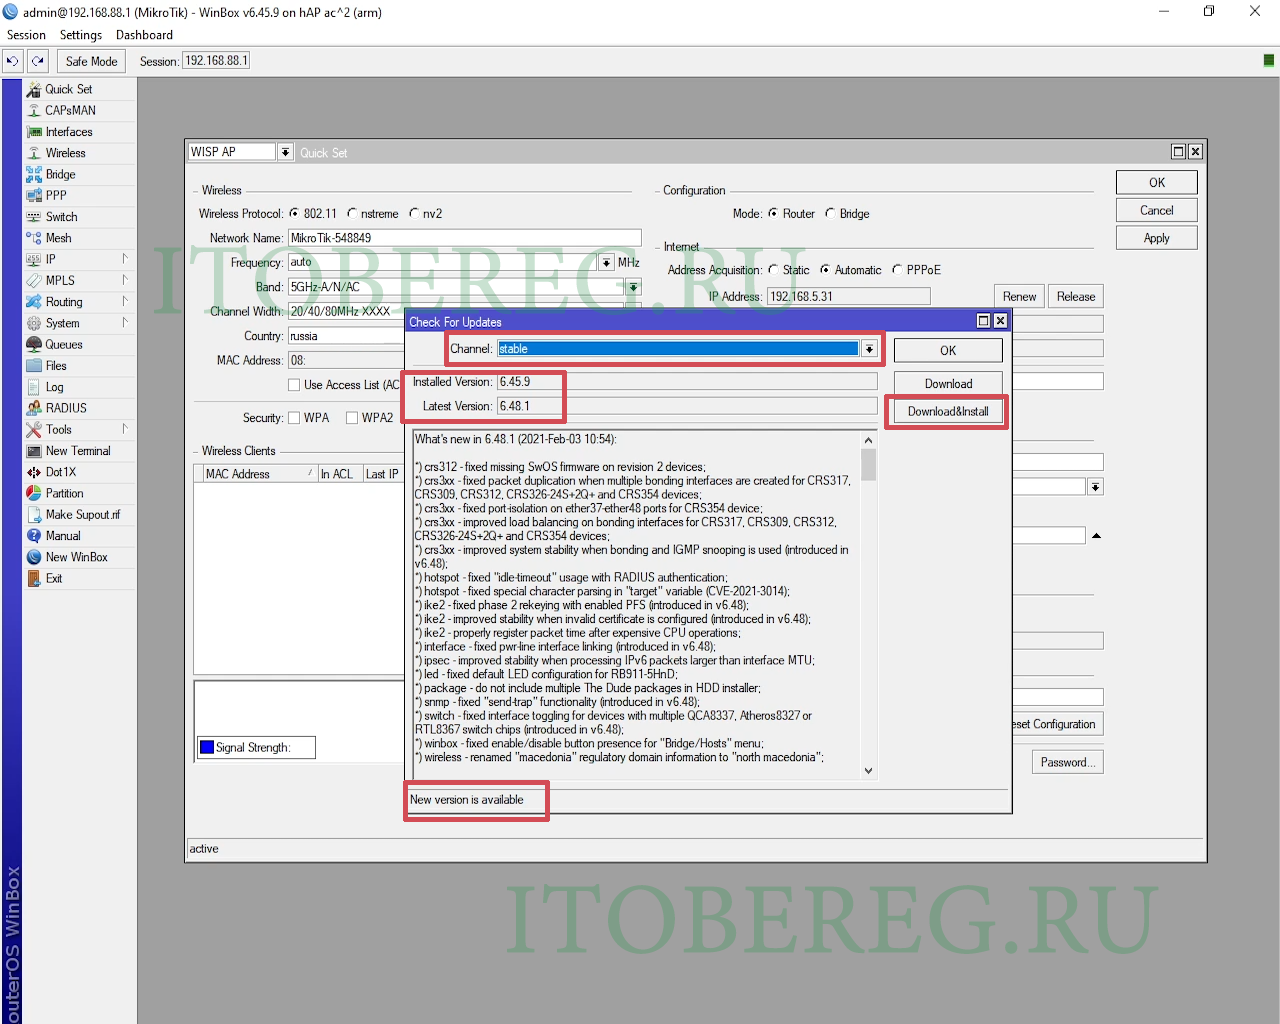
Task: Launch New WinBox from sidebar icon
Action: tap(34, 557)
